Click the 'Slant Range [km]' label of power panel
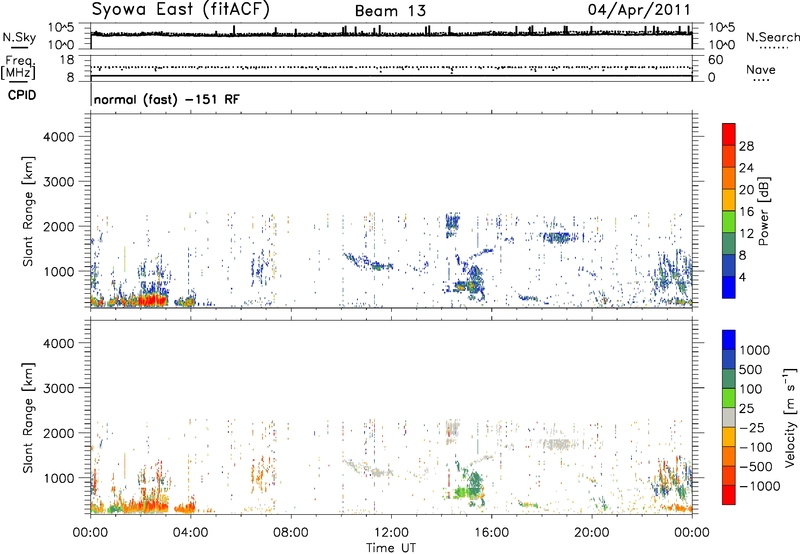800x554 pixels. pos(28,211)
